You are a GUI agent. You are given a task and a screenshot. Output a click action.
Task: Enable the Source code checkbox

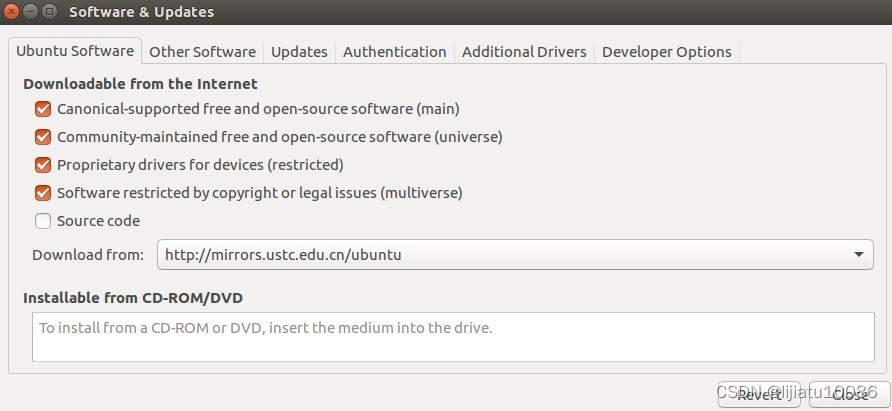43,221
